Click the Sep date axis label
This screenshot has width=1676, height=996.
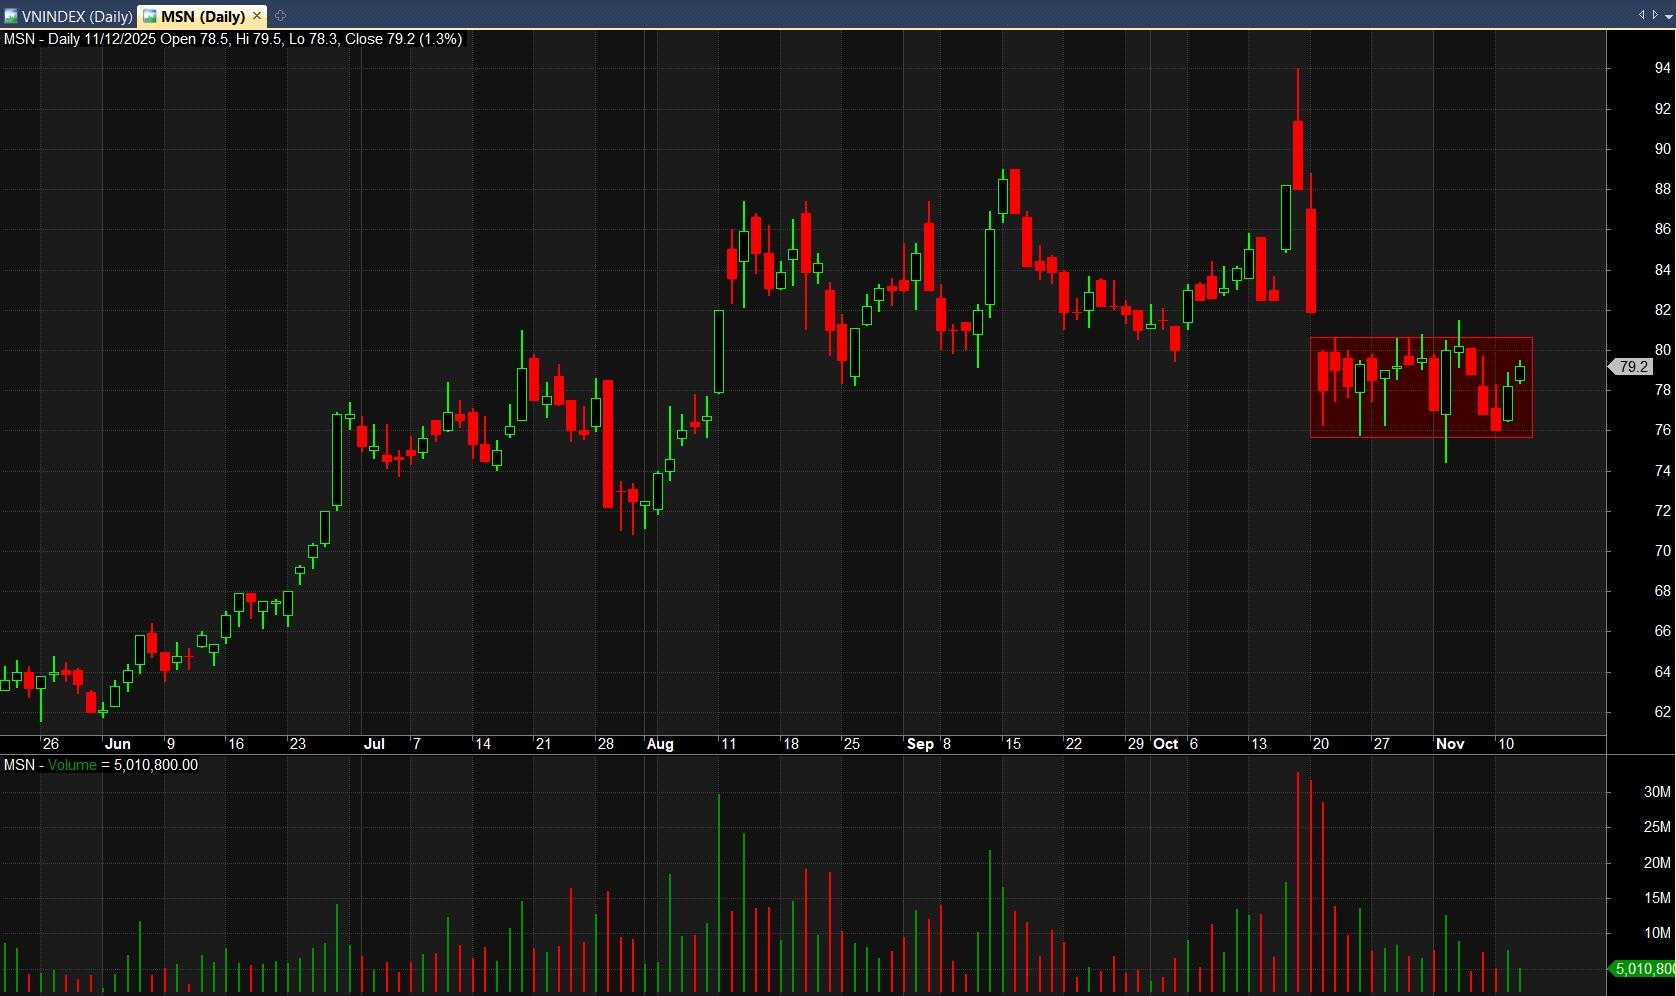tap(920, 744)
